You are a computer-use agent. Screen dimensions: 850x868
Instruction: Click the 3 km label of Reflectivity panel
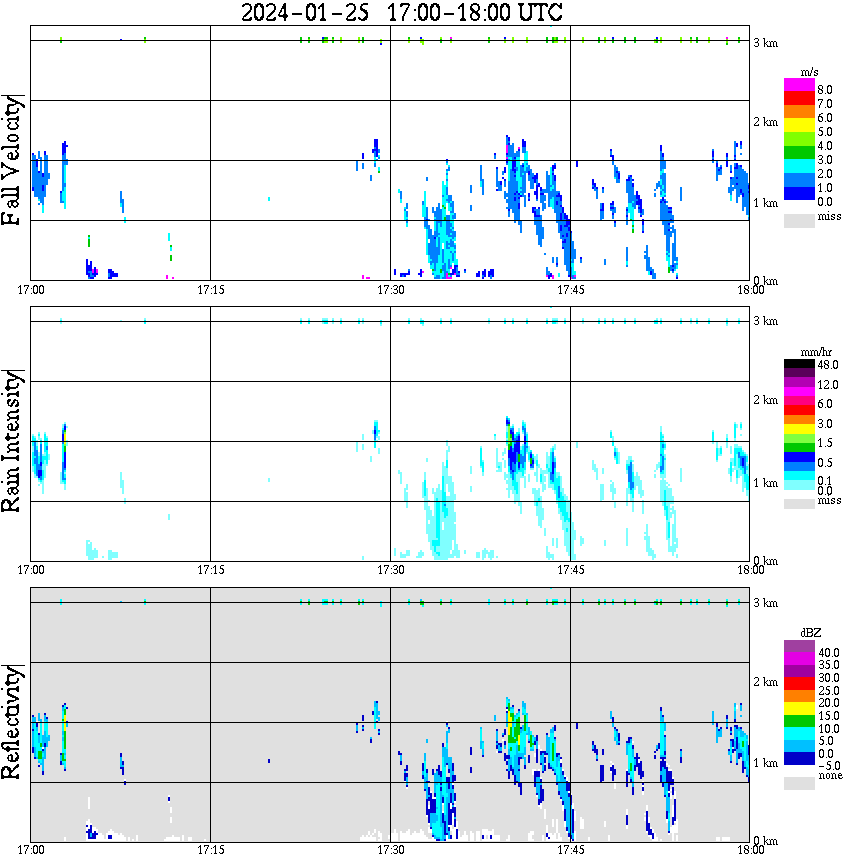pos(765,602)
